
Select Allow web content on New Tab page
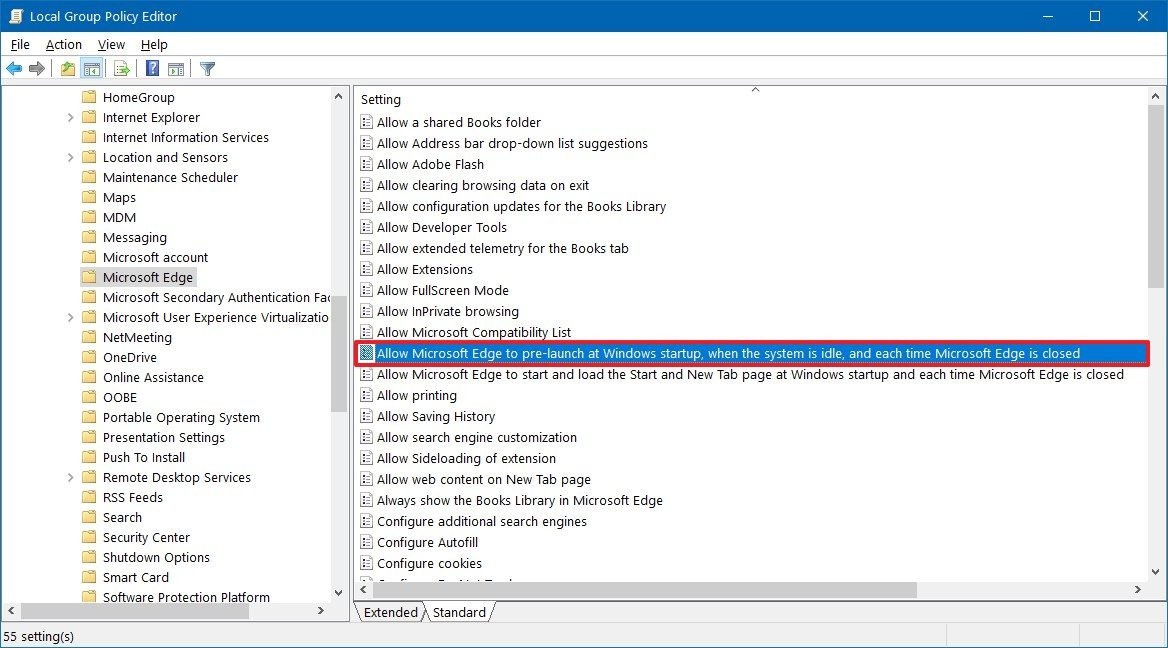[x=483, y=480]
